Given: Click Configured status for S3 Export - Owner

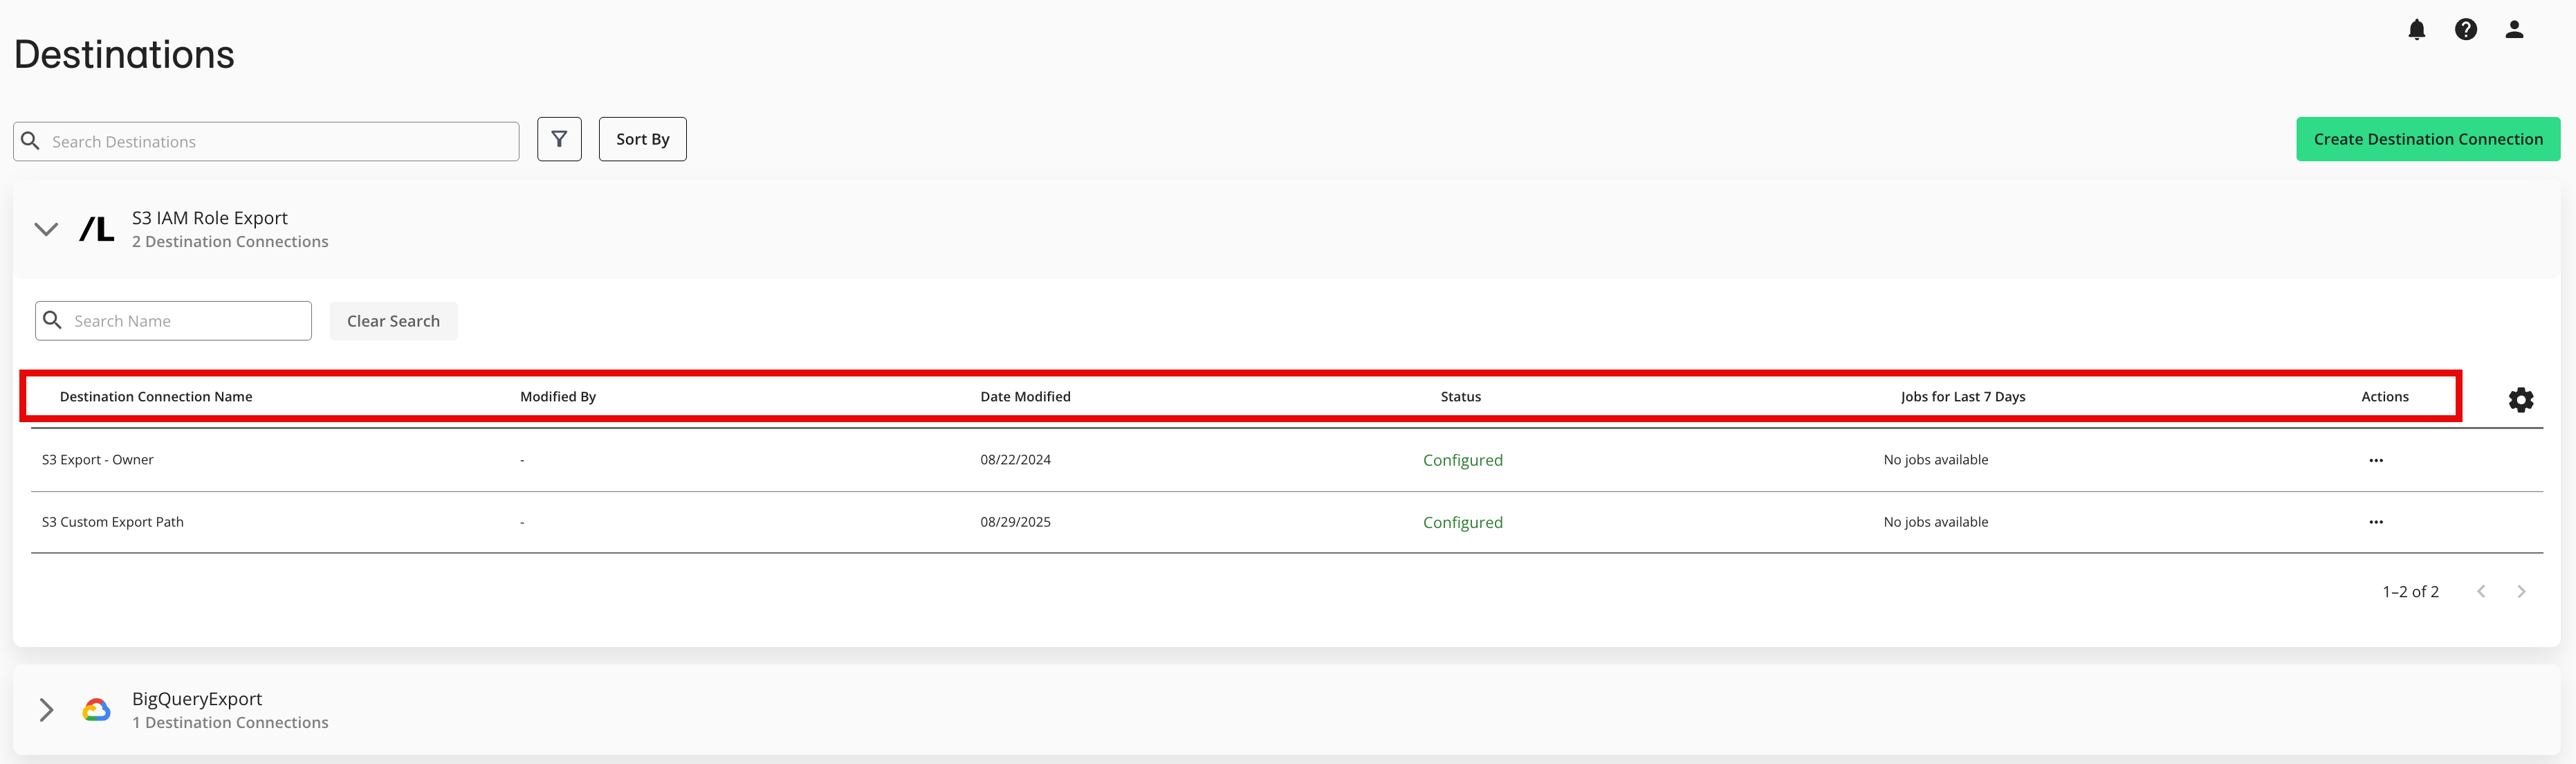Looking at the screenshot, I should click(1463, 460).
